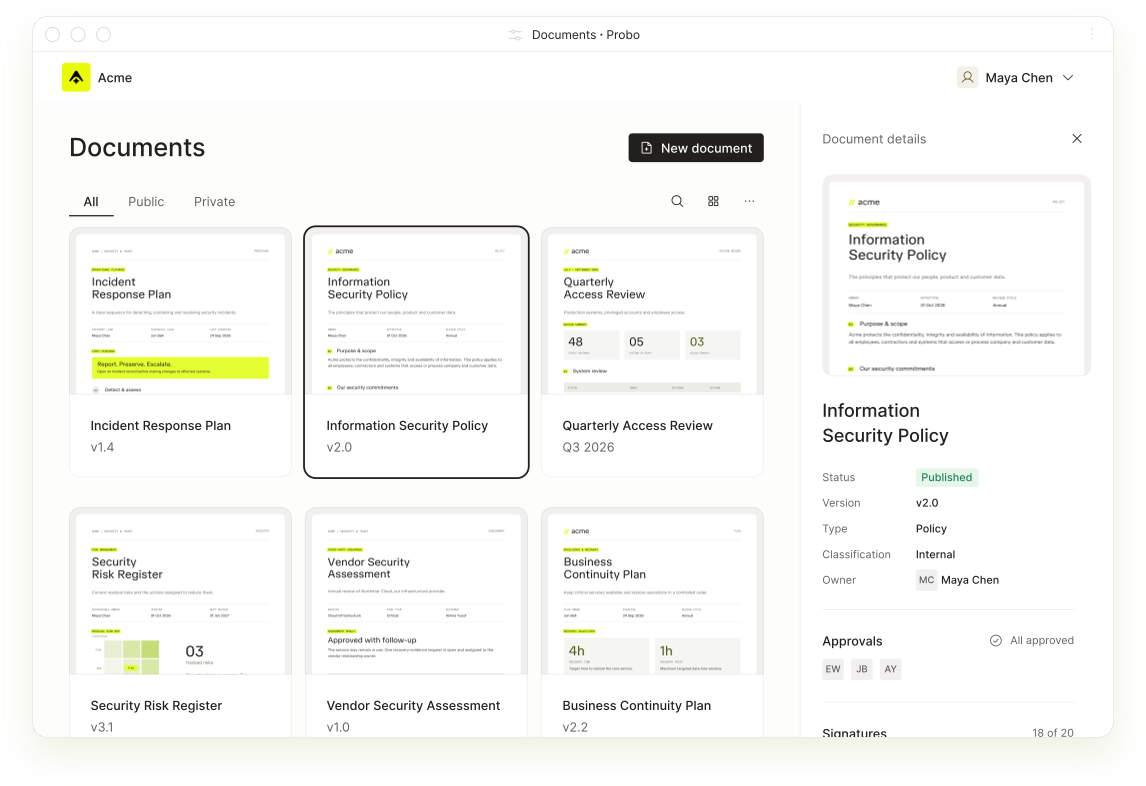
Task: Open the window's vertical dots menu
Action: (1091, 34)
